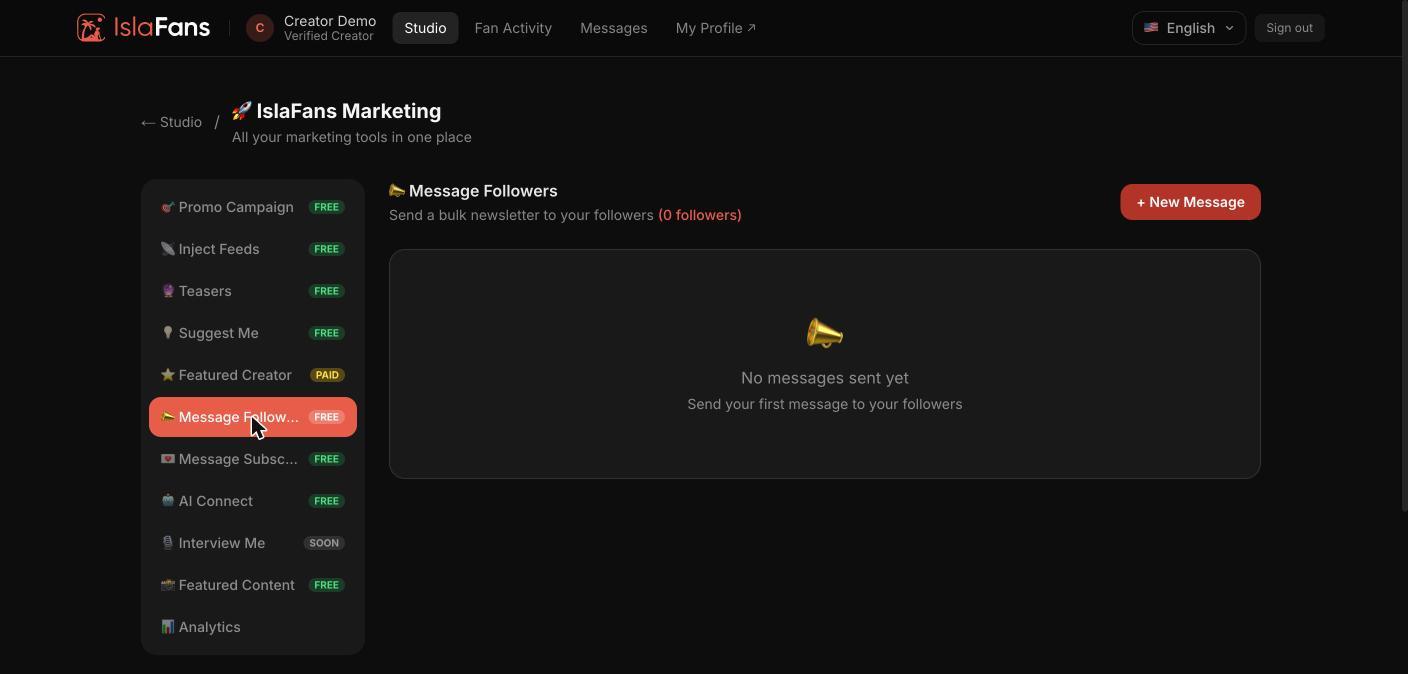Click the Suggest Me lightbulb icon
Screen dimensions: 1408x674
168,333
